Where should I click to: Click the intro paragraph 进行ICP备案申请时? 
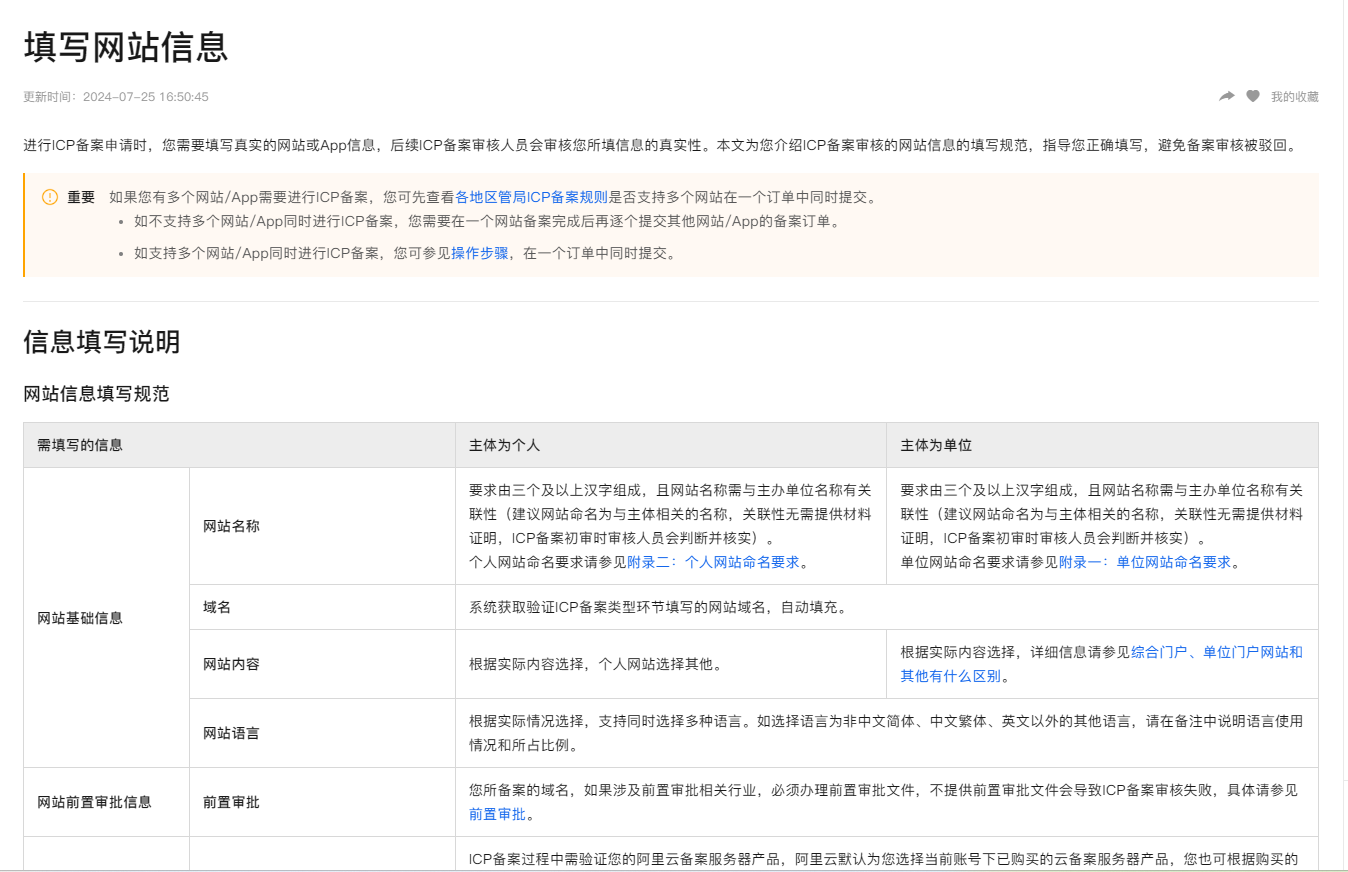pos(663,145)
